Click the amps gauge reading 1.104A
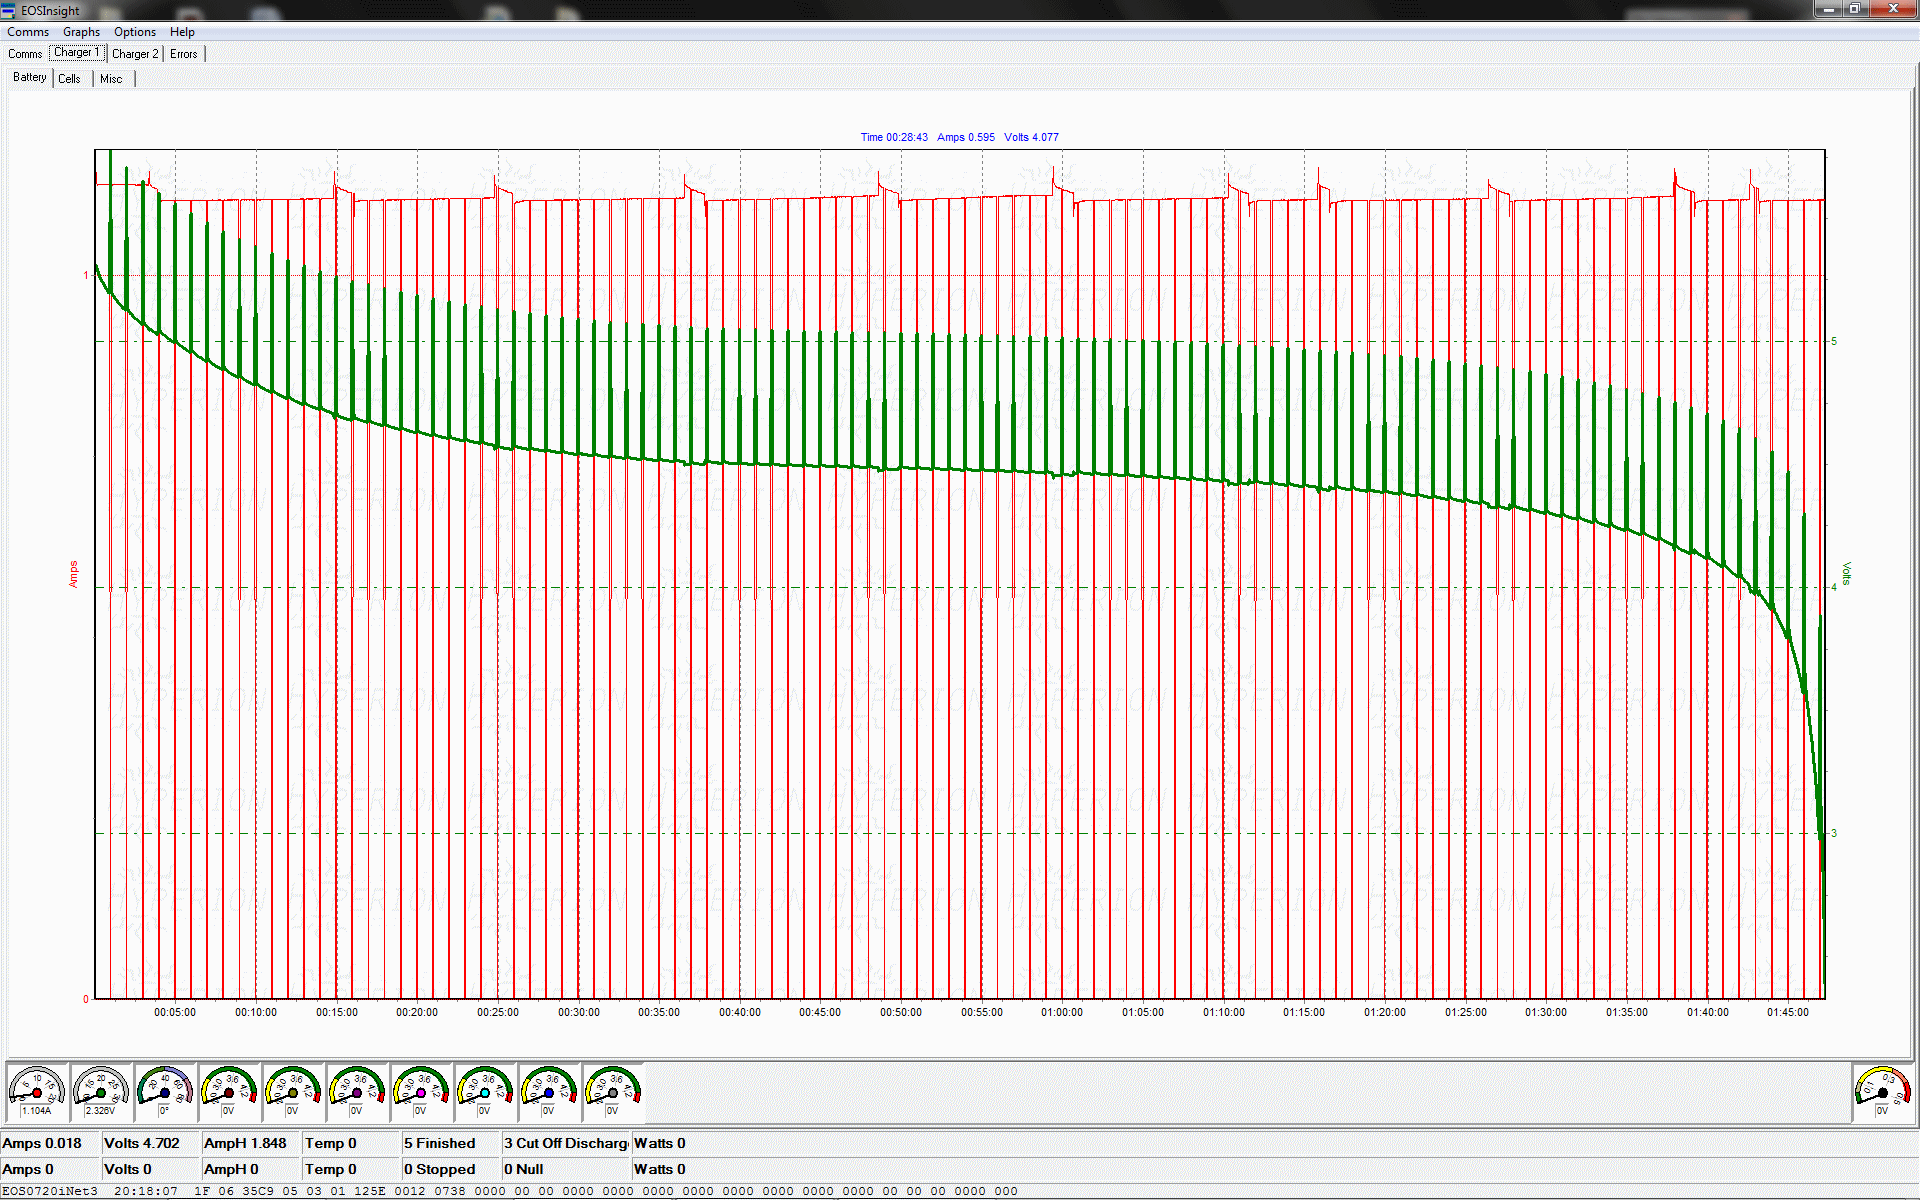The height and width of the screenshot is (1200, 1920). click(37, 1091)
